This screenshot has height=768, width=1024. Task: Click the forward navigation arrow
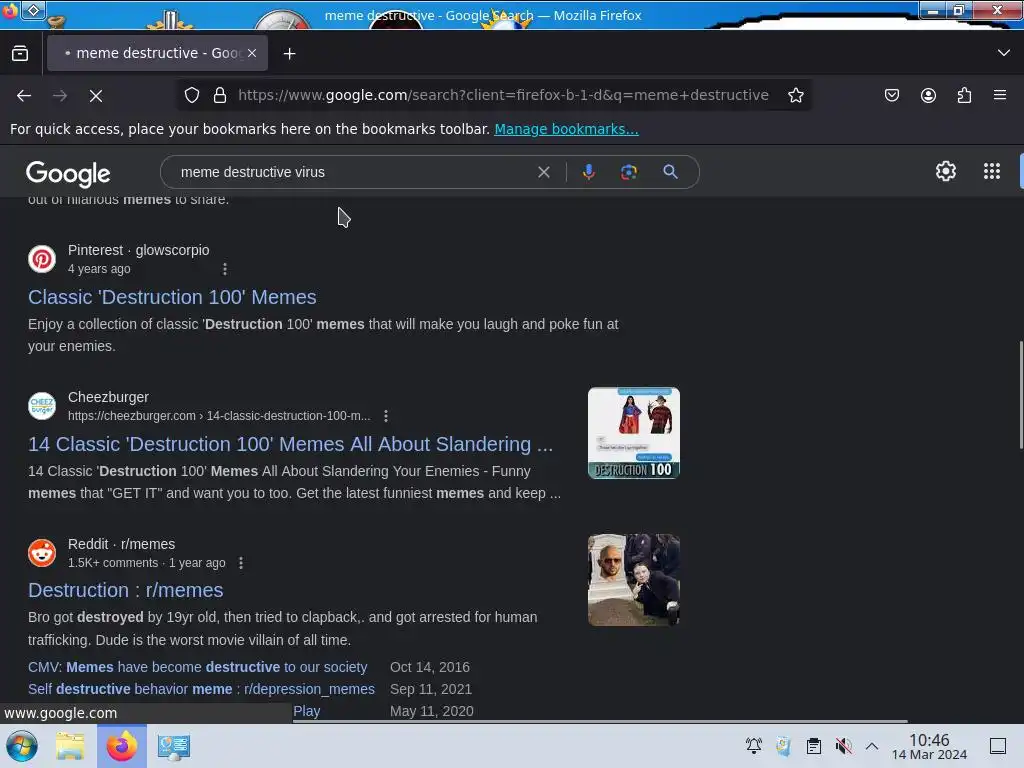(60, 95)
